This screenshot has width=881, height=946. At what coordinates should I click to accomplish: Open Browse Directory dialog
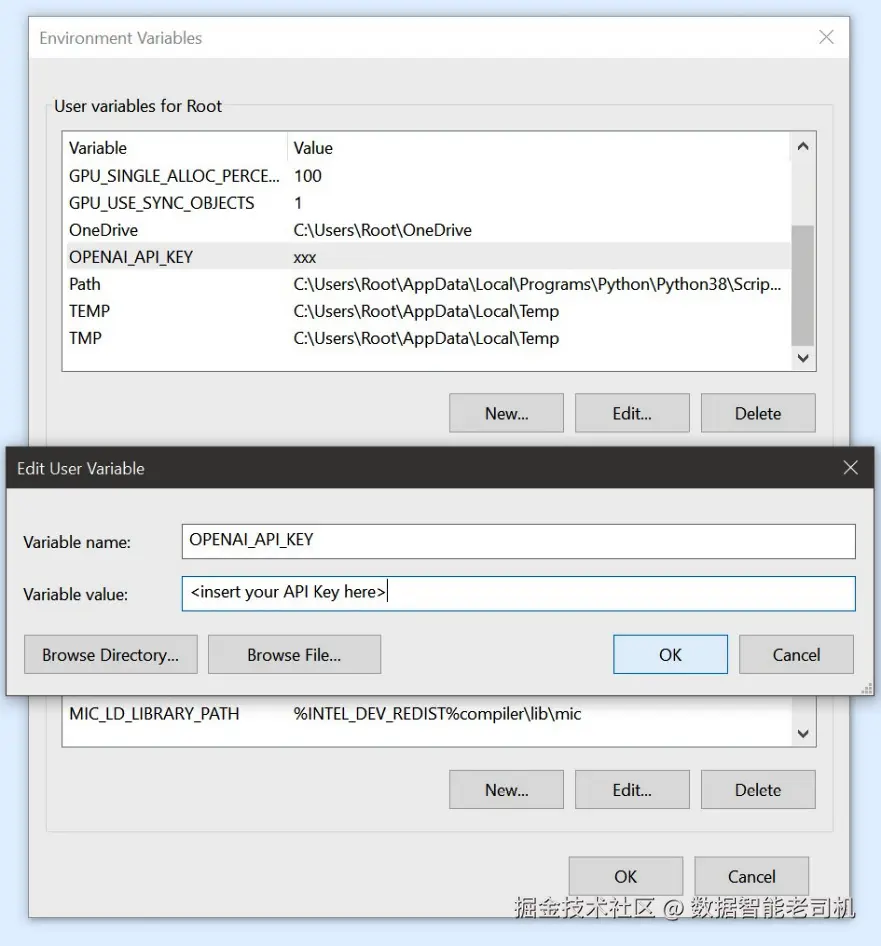[x=110, y=655]
